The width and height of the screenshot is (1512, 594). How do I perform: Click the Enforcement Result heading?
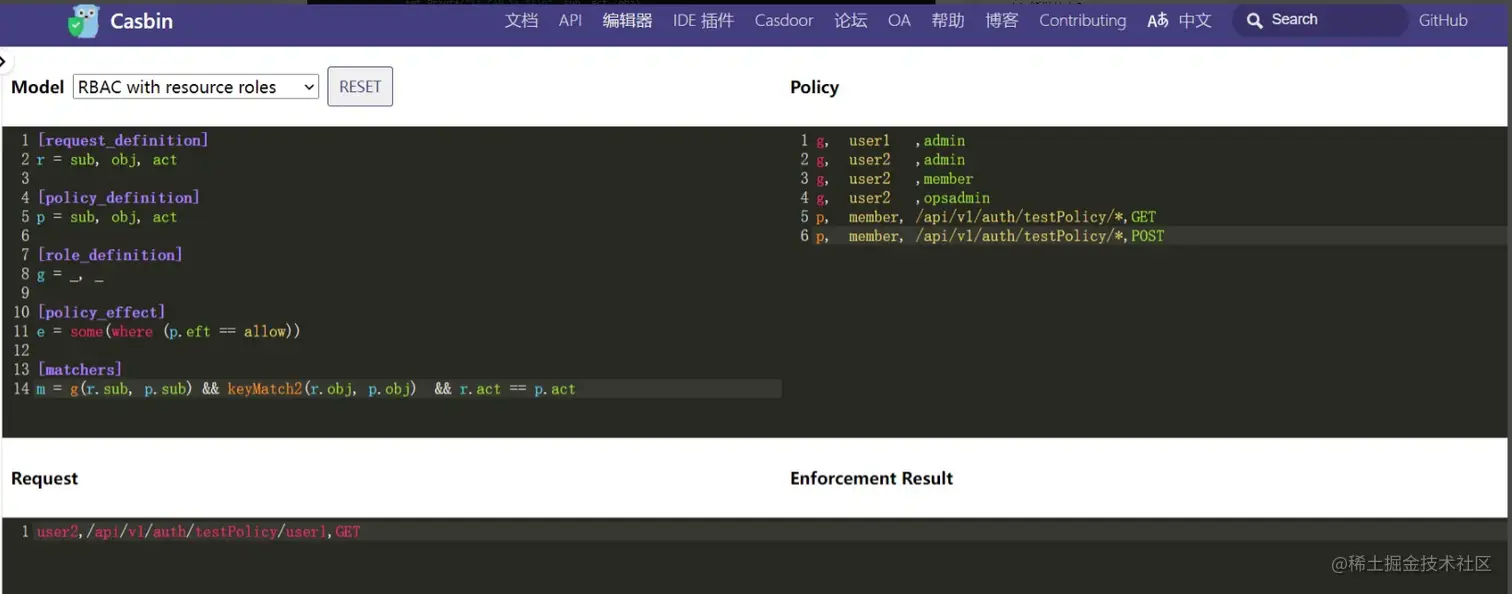(x=871, y=478)
